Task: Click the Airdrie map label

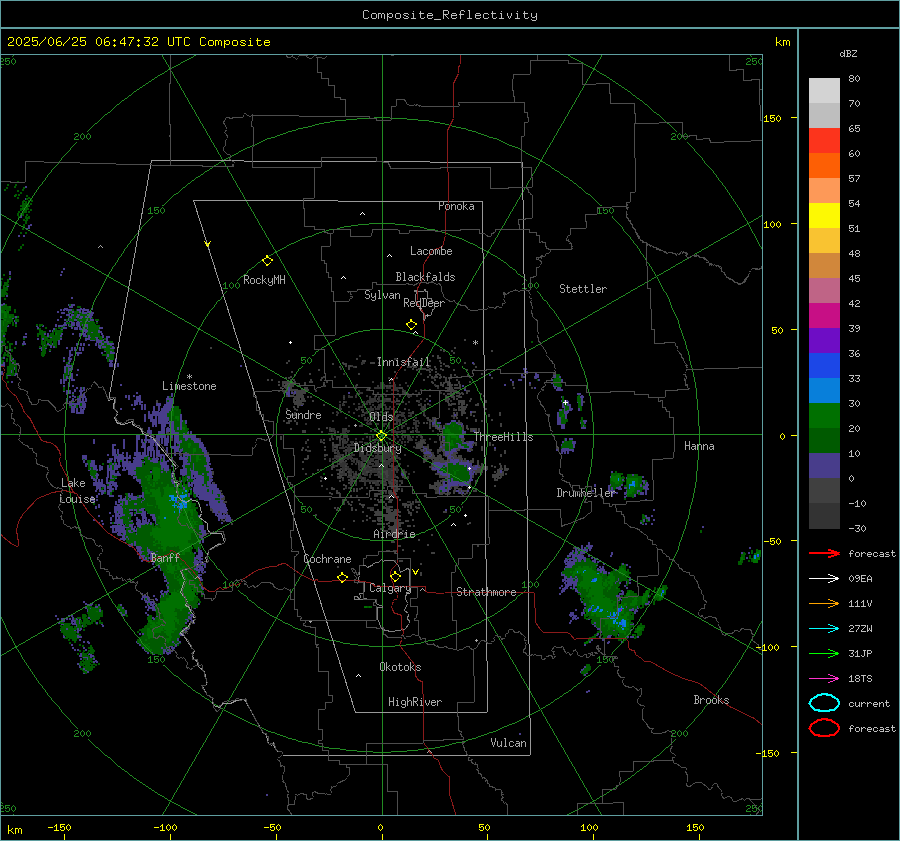Action: (394, 534)
